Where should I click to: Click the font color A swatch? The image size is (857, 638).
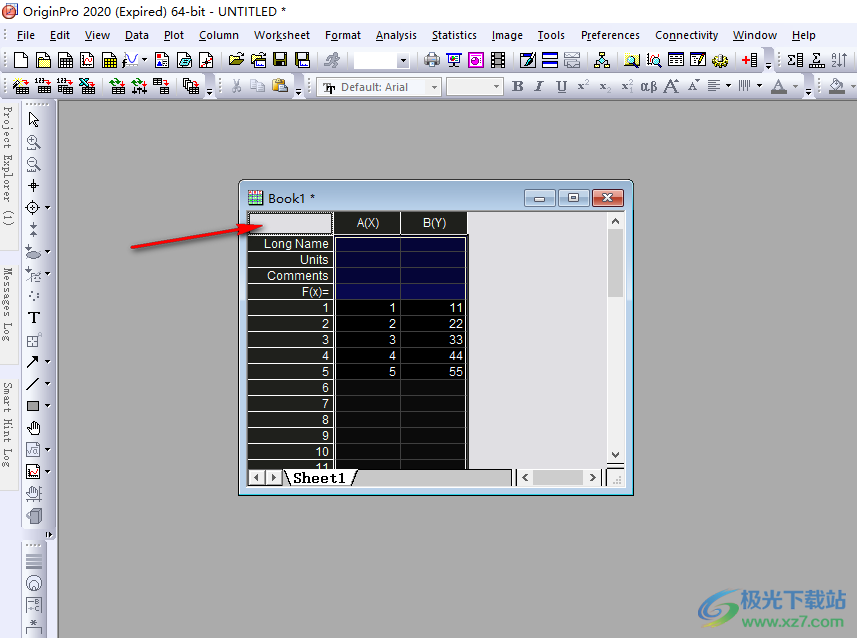(x=779, y=86)
